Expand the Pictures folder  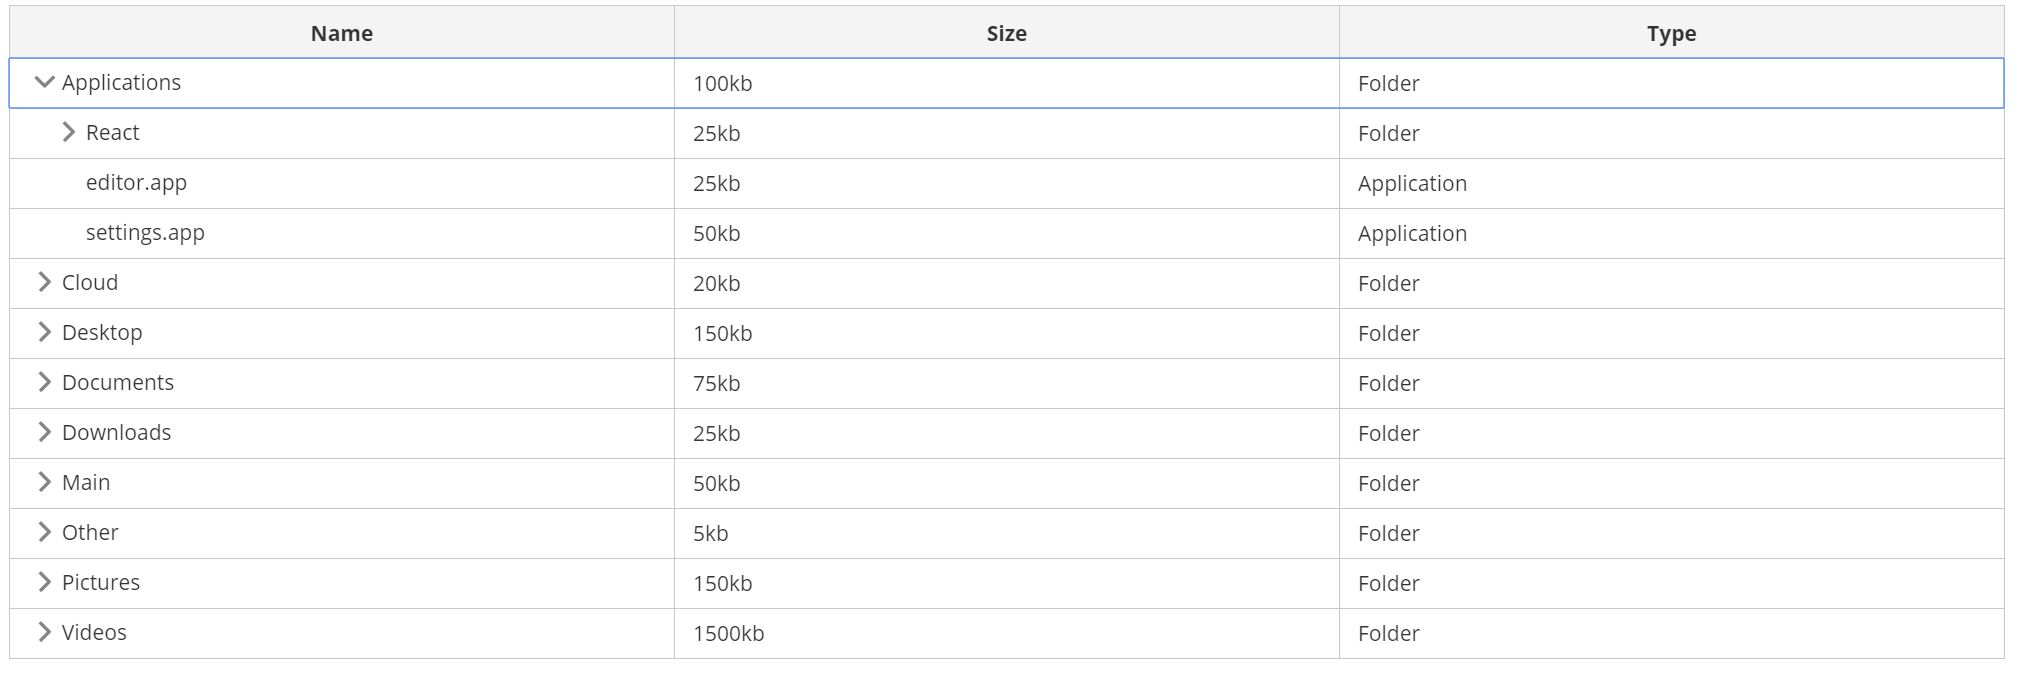click(44, 582)
